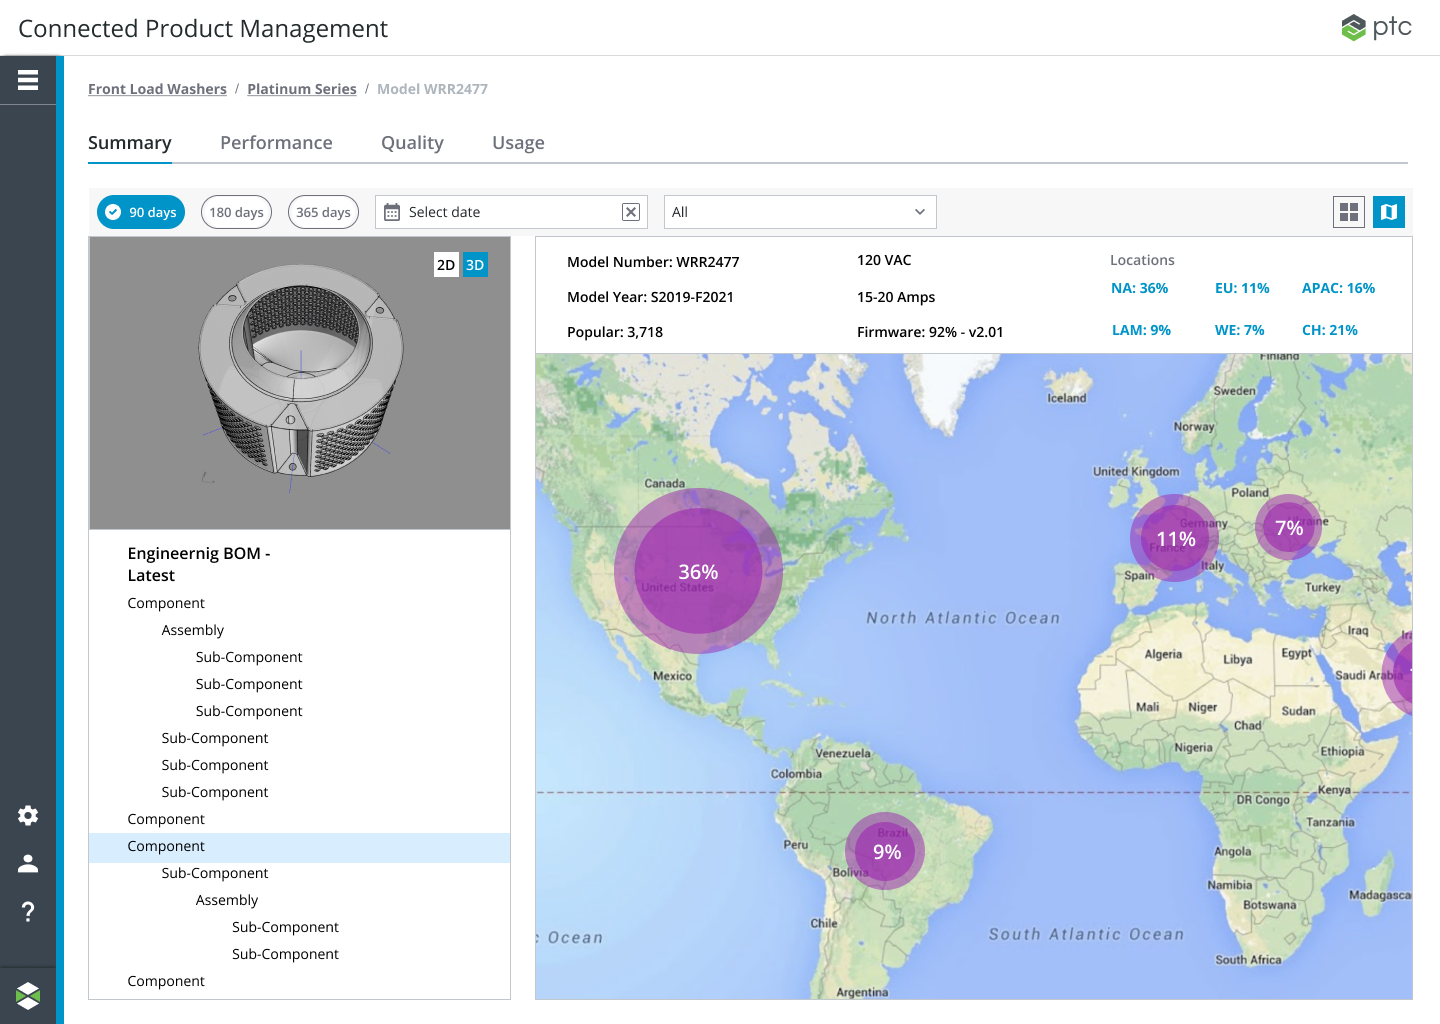
Task: Click the 9% bubble over Brazil
Action: pos(885,851)
